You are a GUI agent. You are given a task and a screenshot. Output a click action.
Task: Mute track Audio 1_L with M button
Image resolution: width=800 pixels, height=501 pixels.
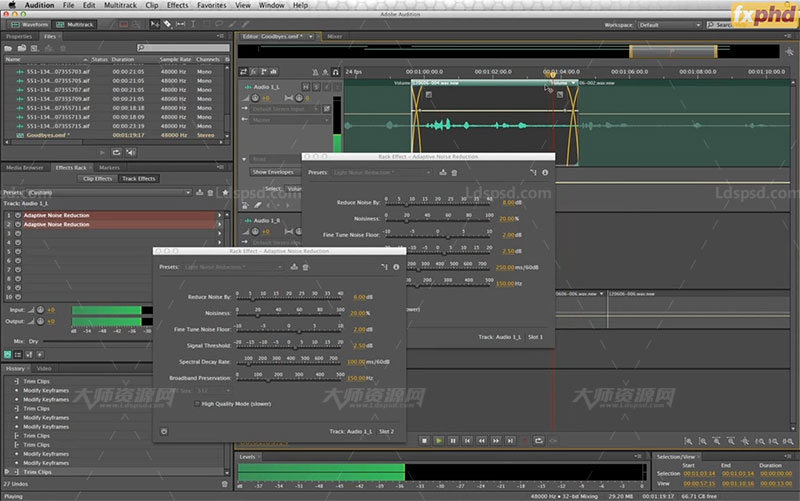305,87
